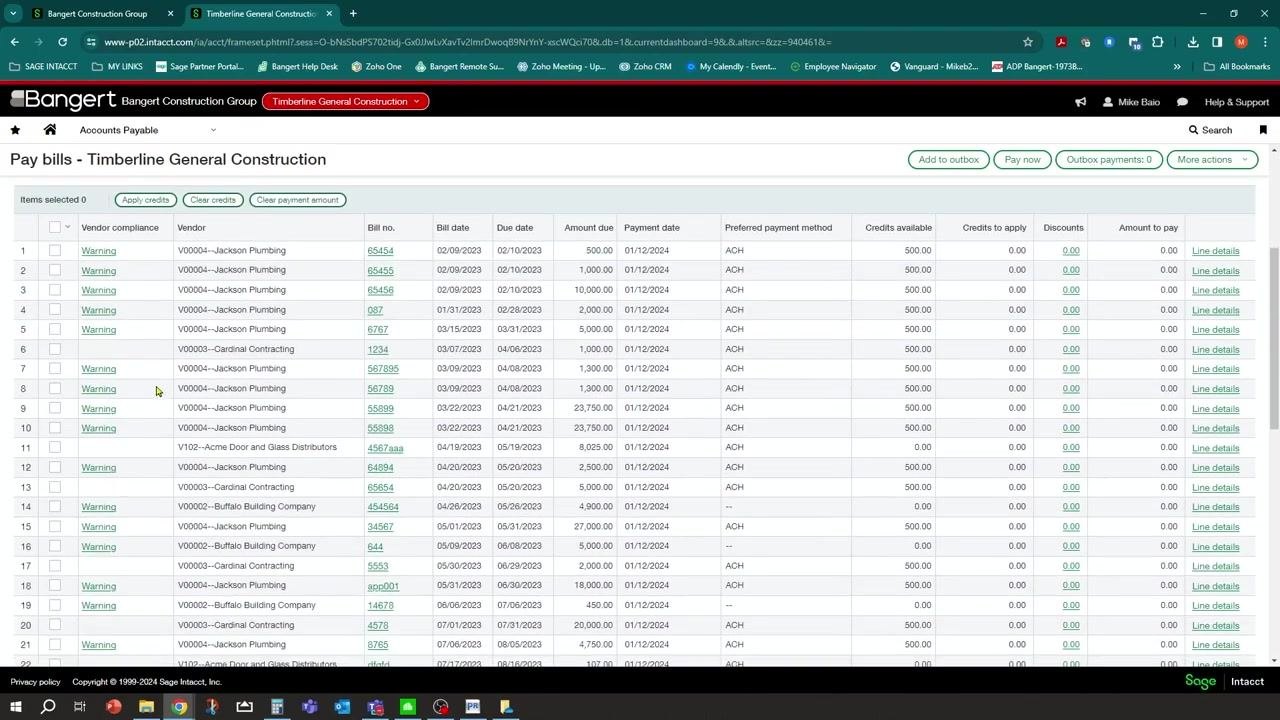Open the Zoho CRM bookmark
Image resolution: width=1280 pixels, height=720 pixels.
[645, 67]
